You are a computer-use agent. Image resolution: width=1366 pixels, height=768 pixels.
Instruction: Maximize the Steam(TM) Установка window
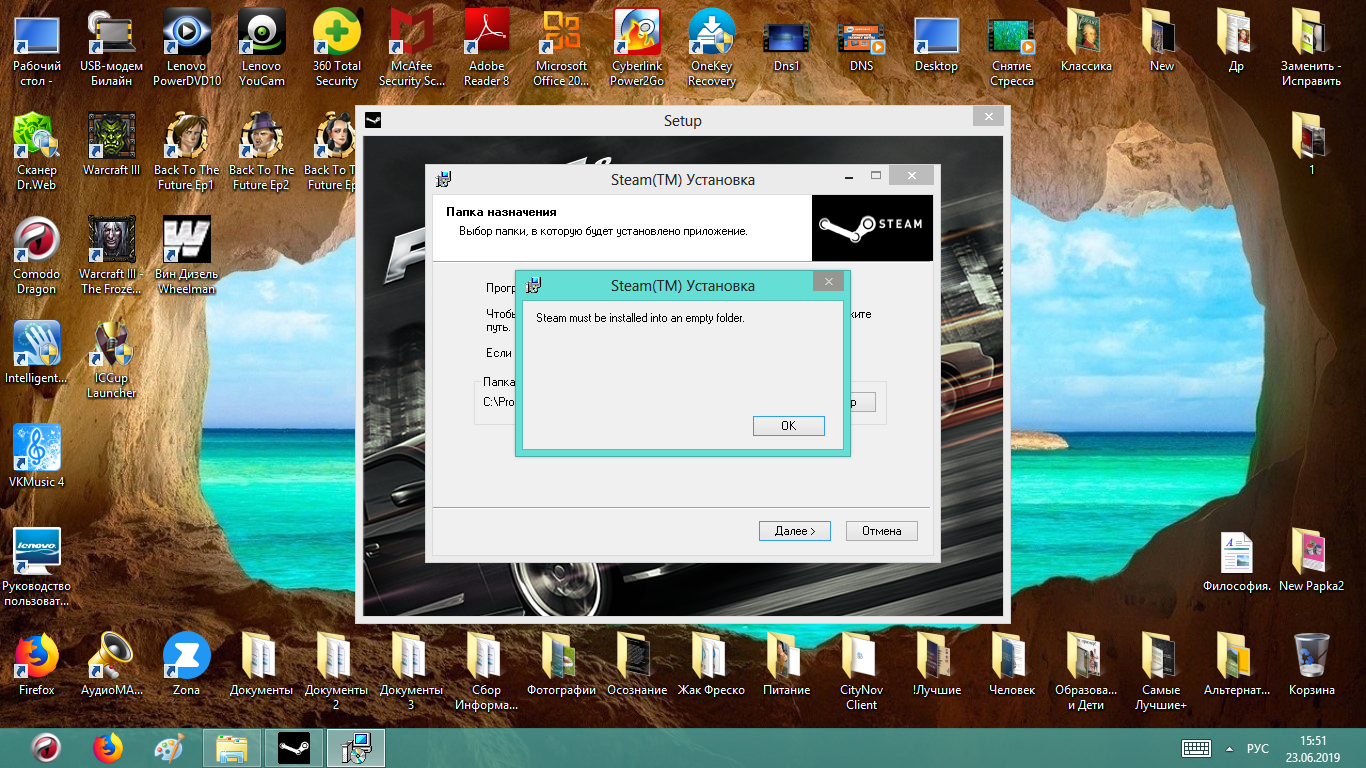876,176
